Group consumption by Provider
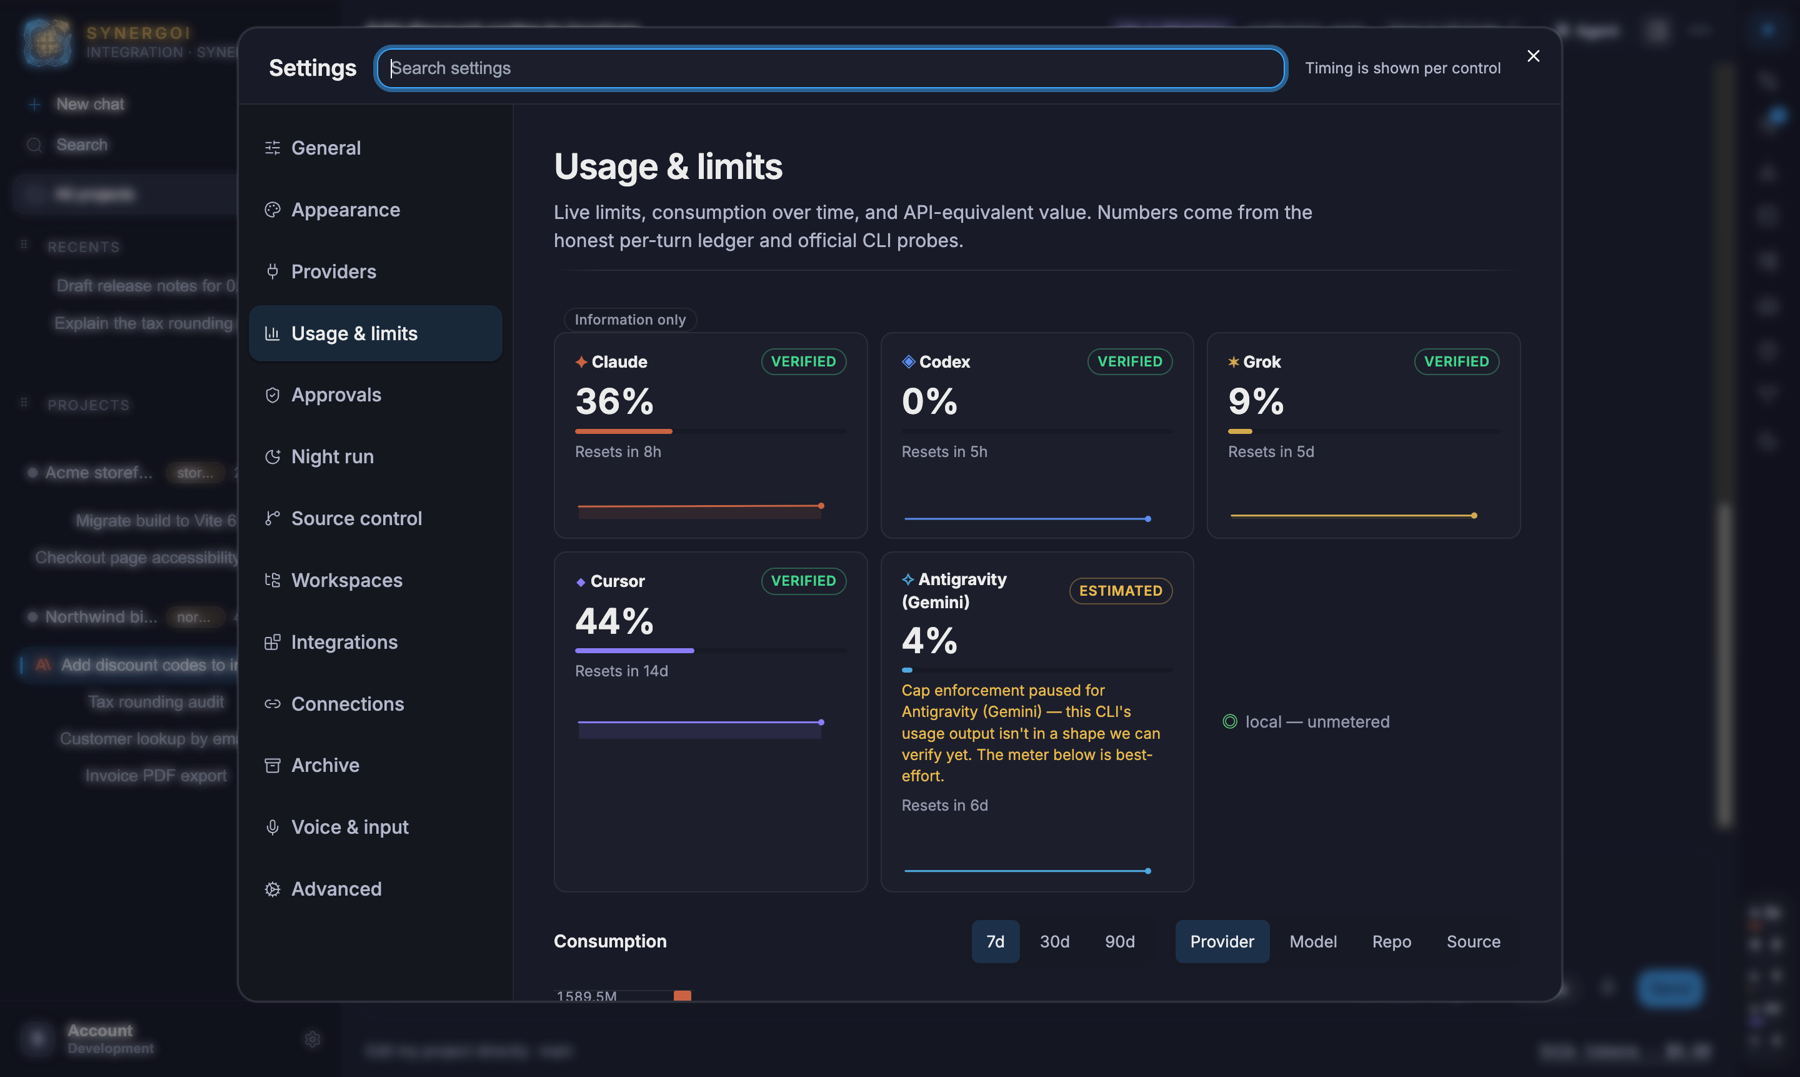The height and width of the screenshot is (1077, 1800). click(x=1222, y=942)
